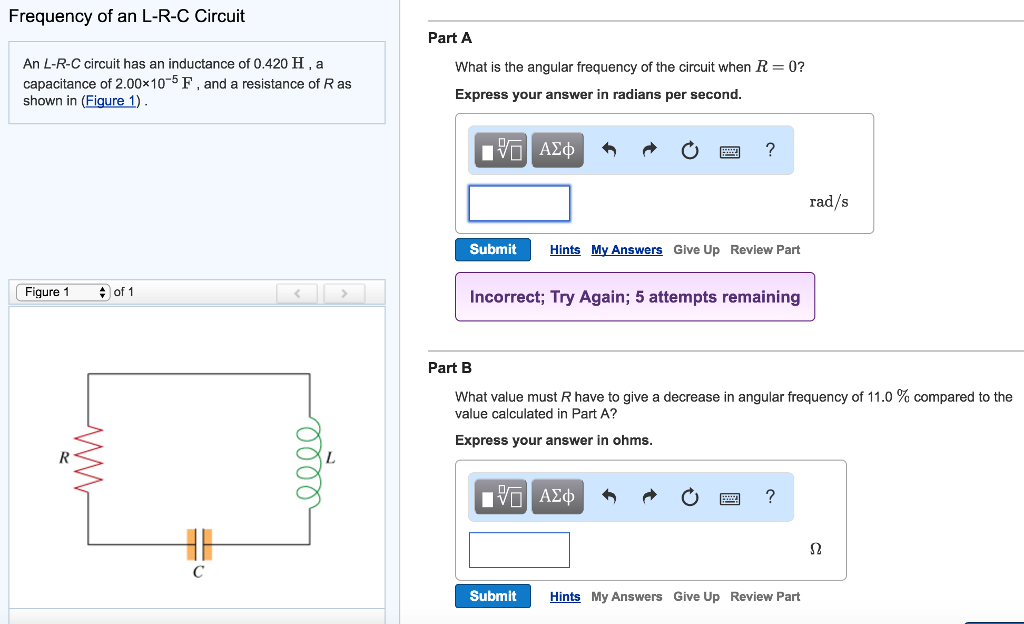Reset Part A answer with refresh icon
Image resolution: width=1024 pixels, height=624 pixels.
[689, 151]
